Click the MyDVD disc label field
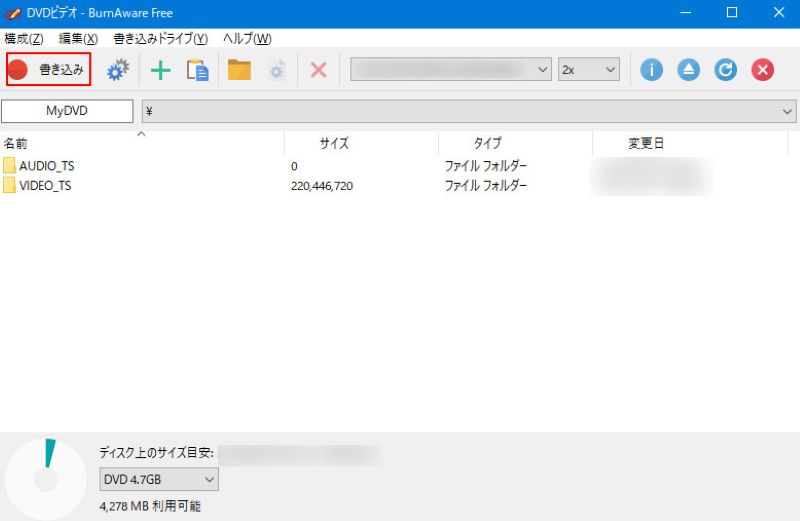The height and width of the screenshot is (521, 800). 67,111
